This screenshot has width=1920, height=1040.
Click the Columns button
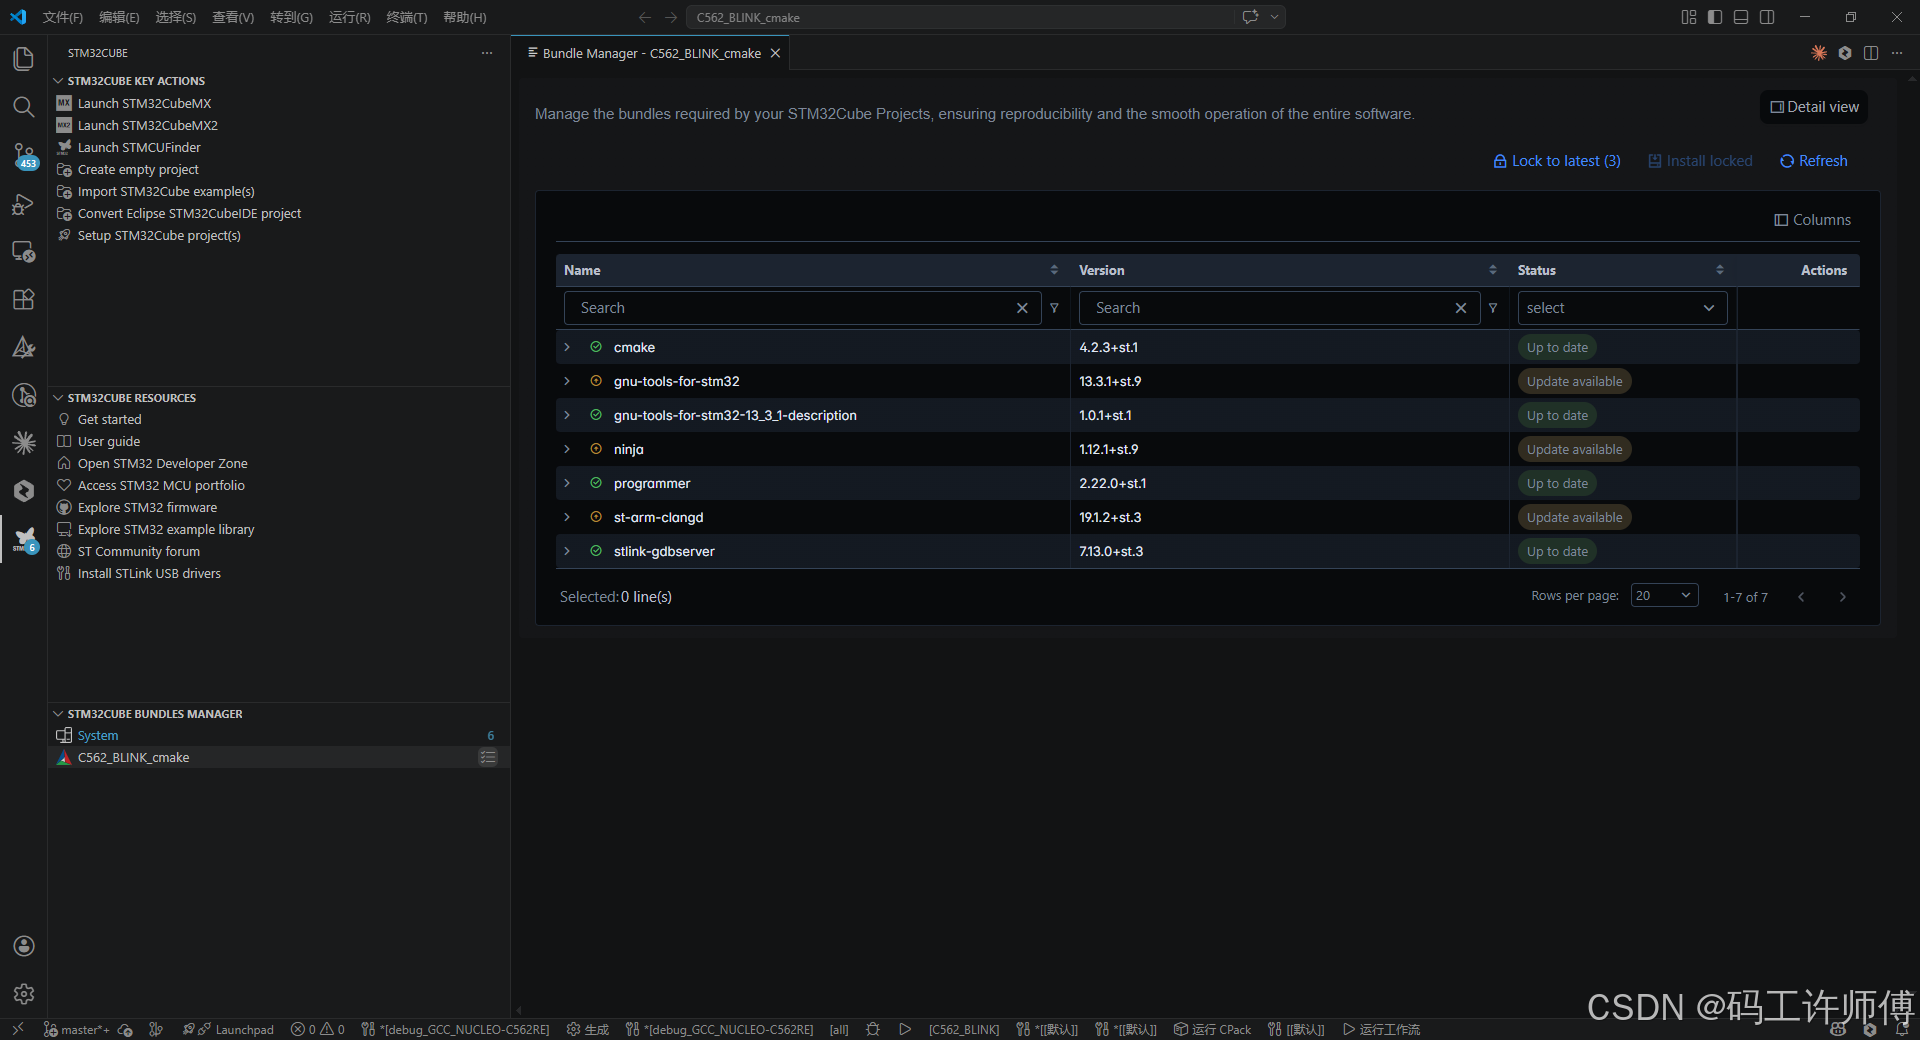pos(1812,220)
